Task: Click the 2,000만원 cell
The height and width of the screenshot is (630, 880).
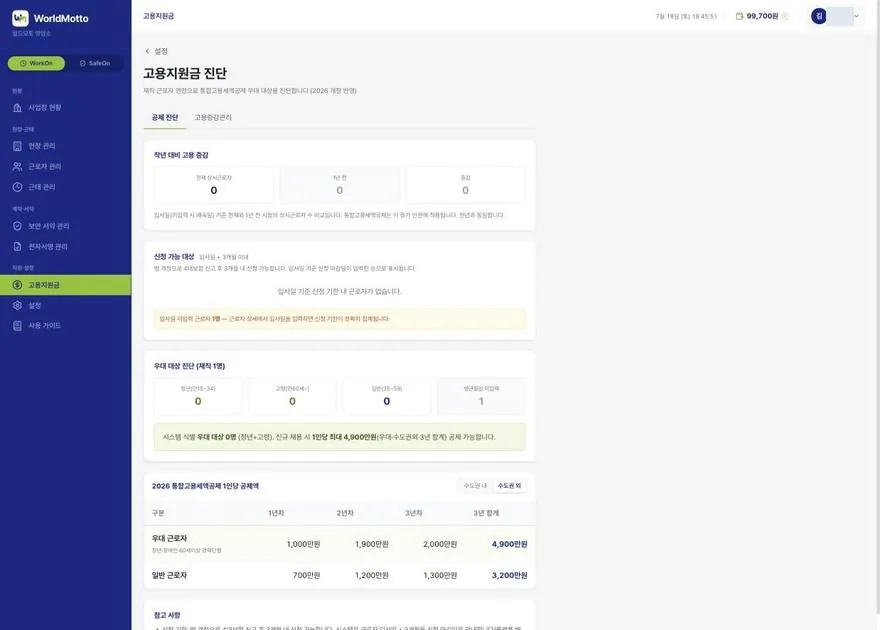Action: click(x=440, y=544)
